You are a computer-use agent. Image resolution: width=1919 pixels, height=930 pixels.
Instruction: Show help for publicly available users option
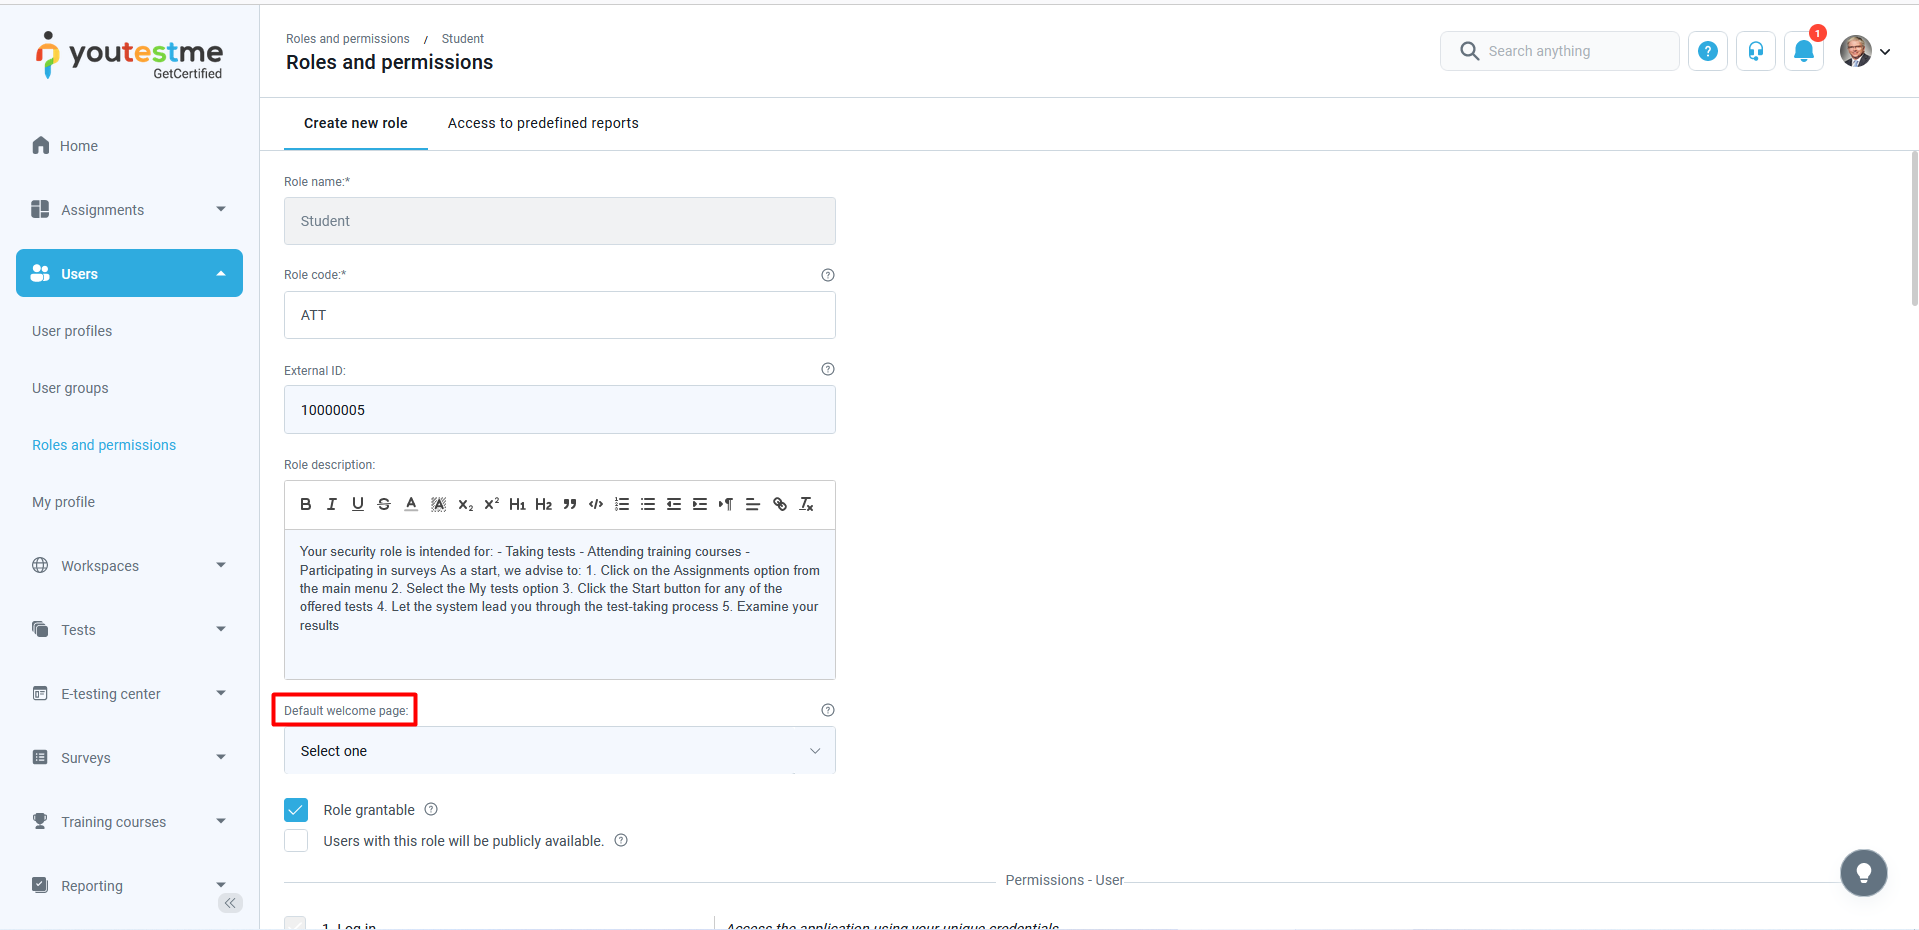(x=621, y=840)
